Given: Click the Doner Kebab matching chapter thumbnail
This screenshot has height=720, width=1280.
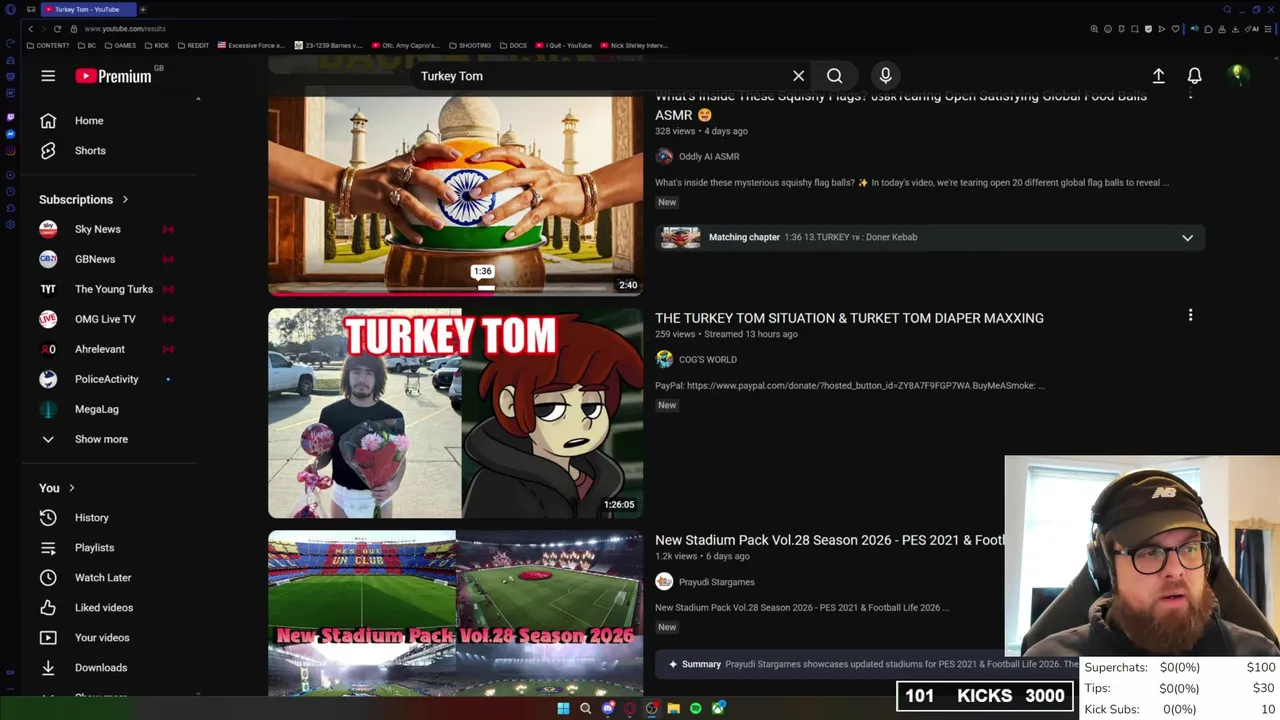Looking at the screenshot, I should coord(680,237).
